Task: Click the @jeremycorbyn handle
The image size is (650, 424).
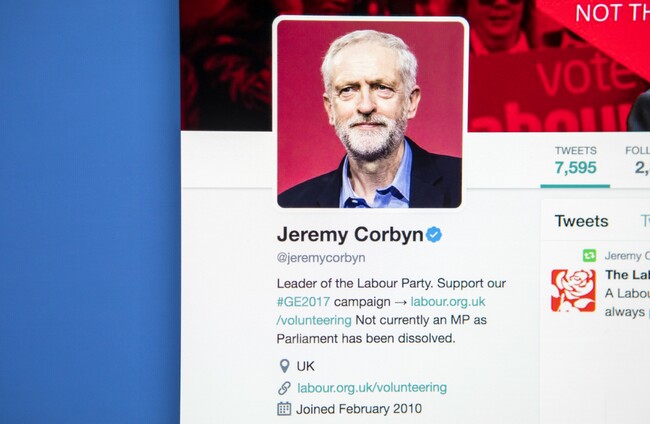Action: 321,257
